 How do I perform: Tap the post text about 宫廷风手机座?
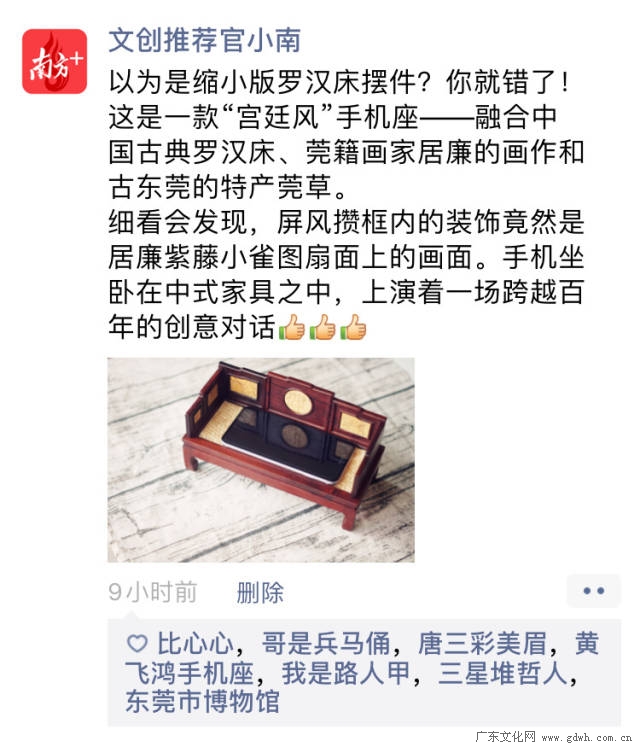pyautogui.click(x=346, y=204)
